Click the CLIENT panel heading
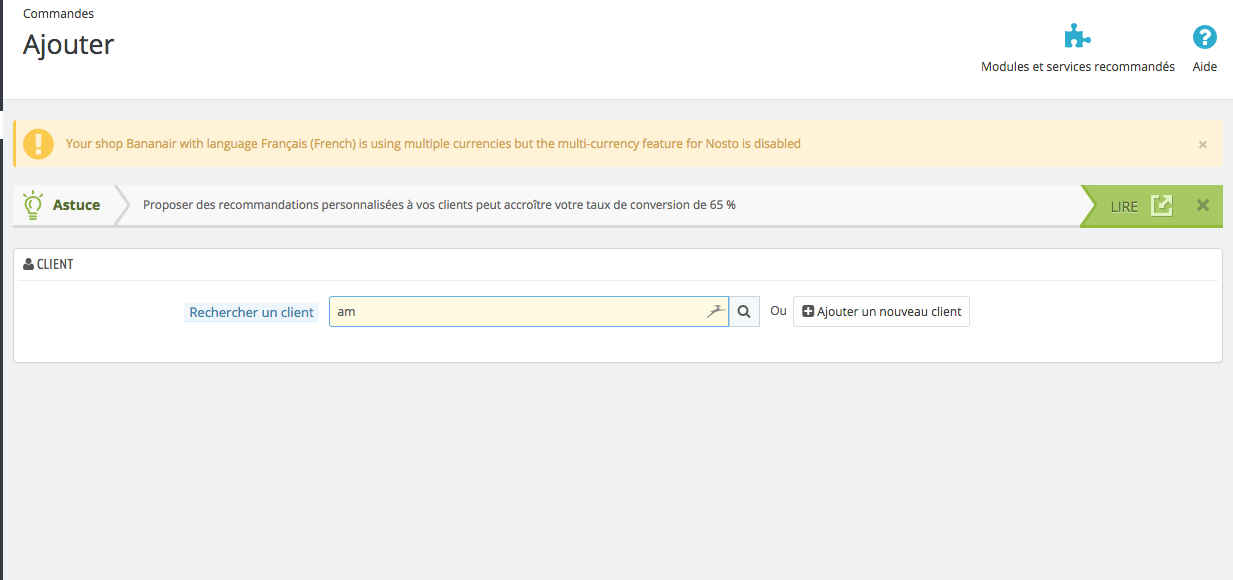Image resolution: width=1233 pixels, height=580 pixels. point(55,265)
